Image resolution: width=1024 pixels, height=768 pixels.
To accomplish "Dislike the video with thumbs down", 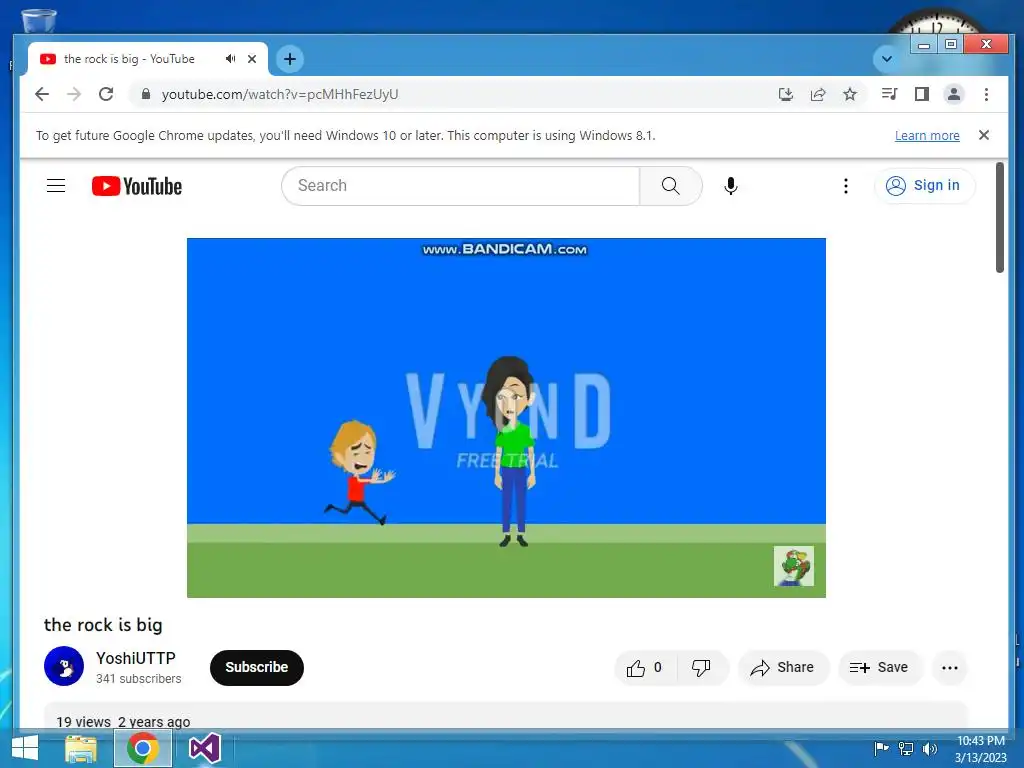I will point(701,667).
